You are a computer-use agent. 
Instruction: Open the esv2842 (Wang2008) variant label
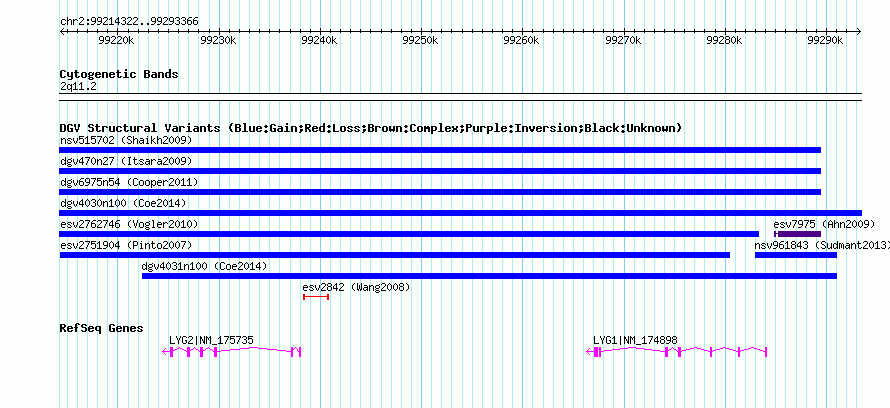point(356,287)
